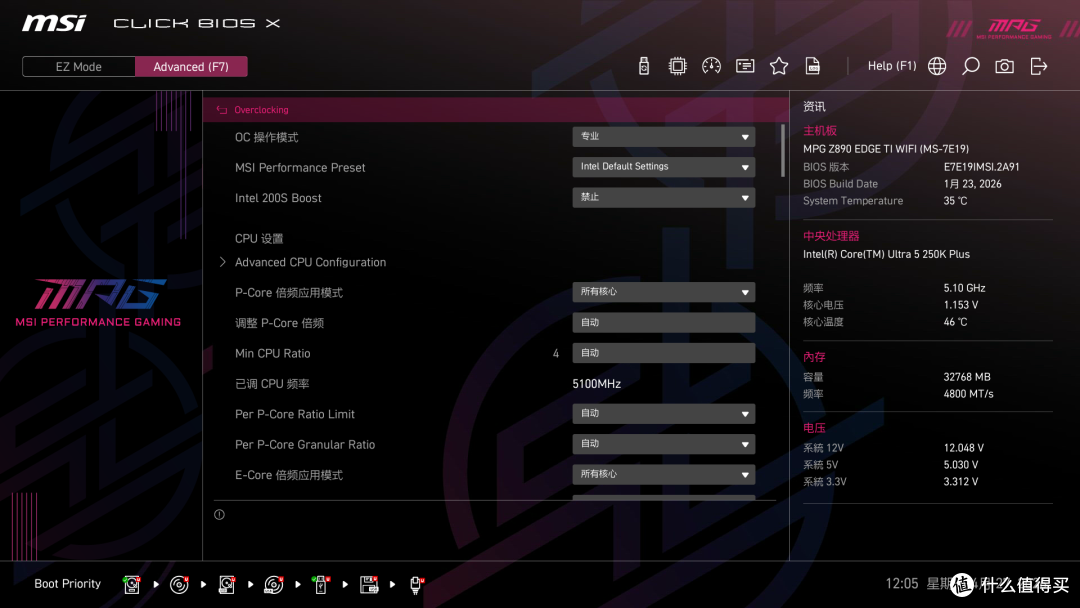Screen dimensions: 1080x608
Task: Click the 调整 P-Core 倍频 input field
Action: pyautogui.click(x=663, y=322)
